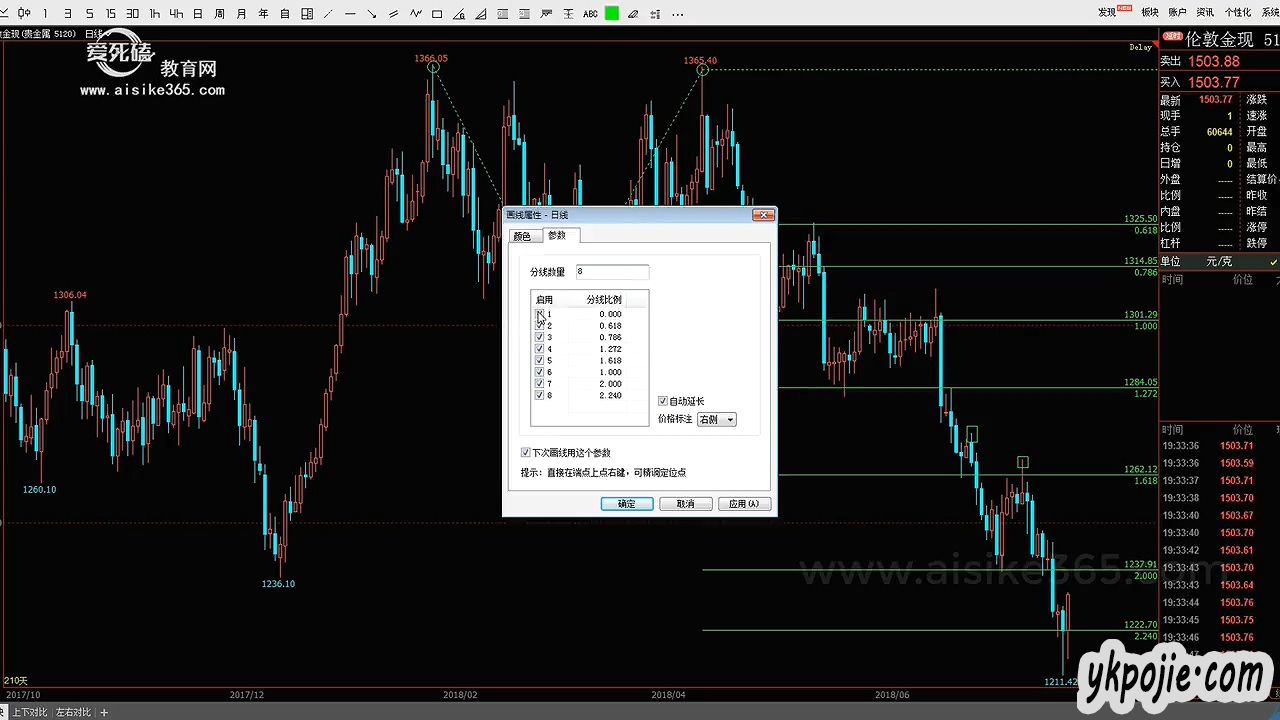Select the rectangle drawing tool
This screenshot has width=1280, height=720.
pyautogui.click(x=437, y=13)
